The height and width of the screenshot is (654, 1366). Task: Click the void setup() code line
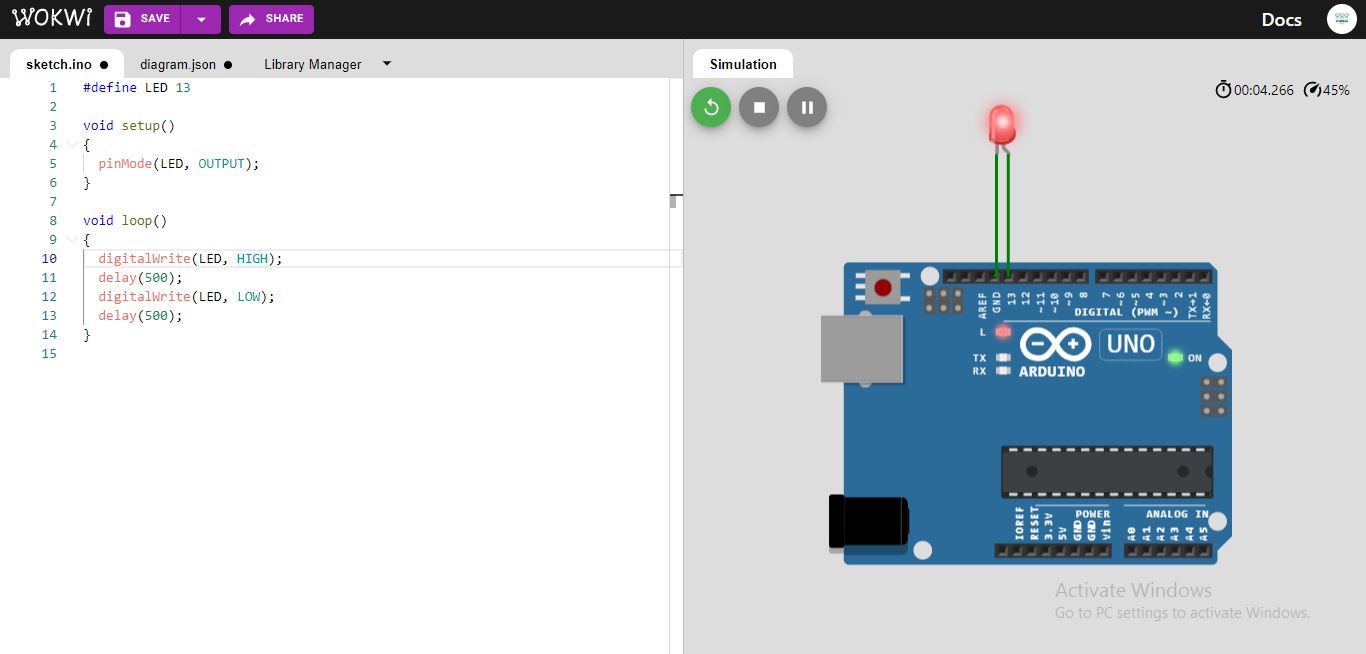[129, 126]
